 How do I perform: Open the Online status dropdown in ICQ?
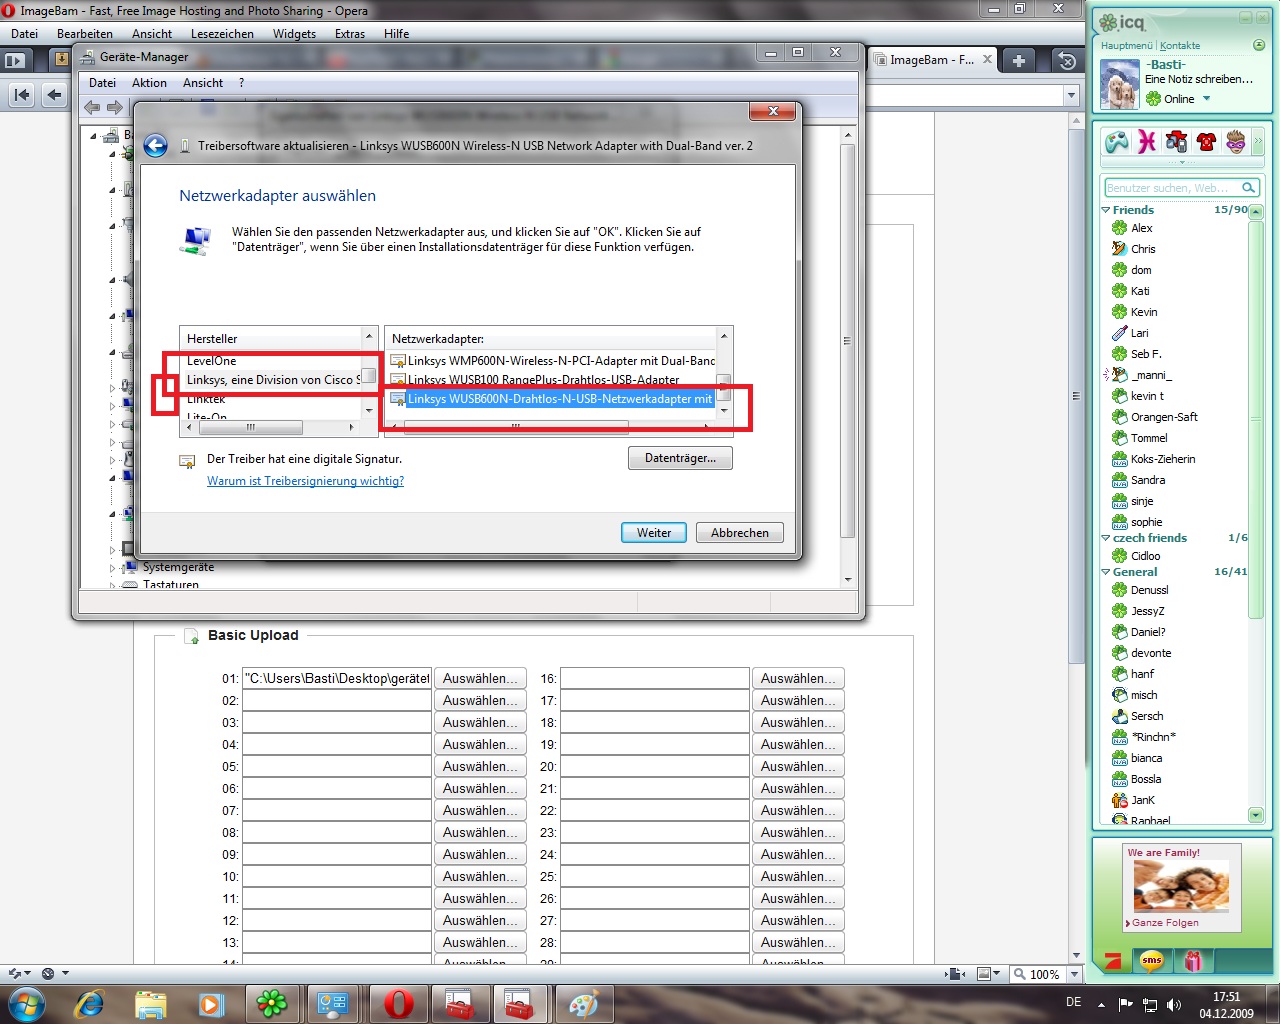tap(1206, 98)
